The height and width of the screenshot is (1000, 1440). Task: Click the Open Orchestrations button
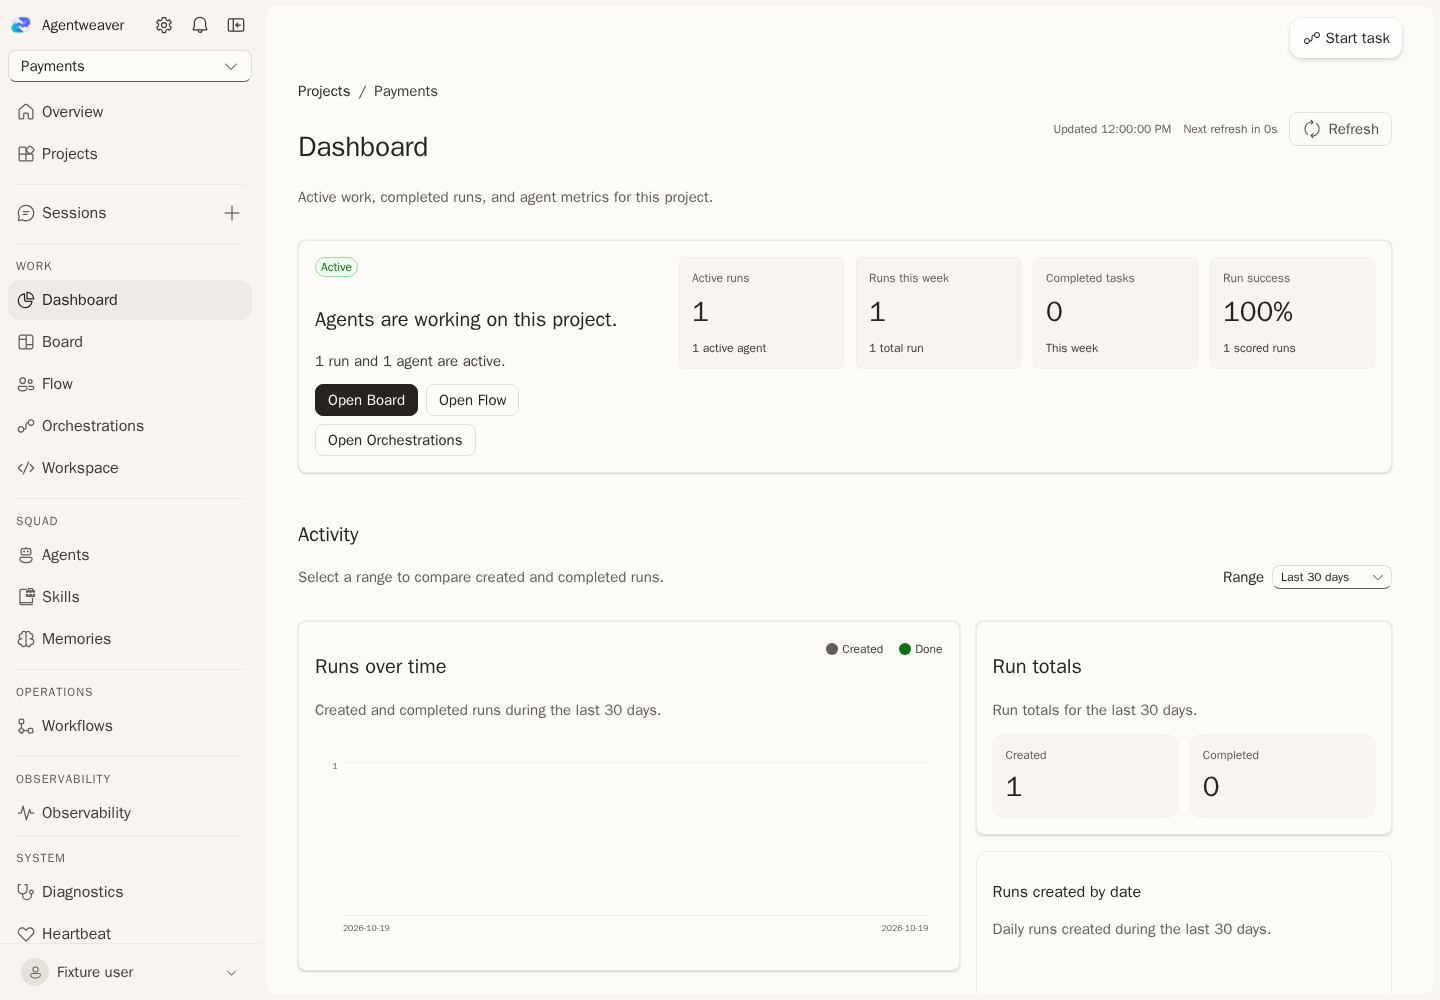click(x=395, y=440)
